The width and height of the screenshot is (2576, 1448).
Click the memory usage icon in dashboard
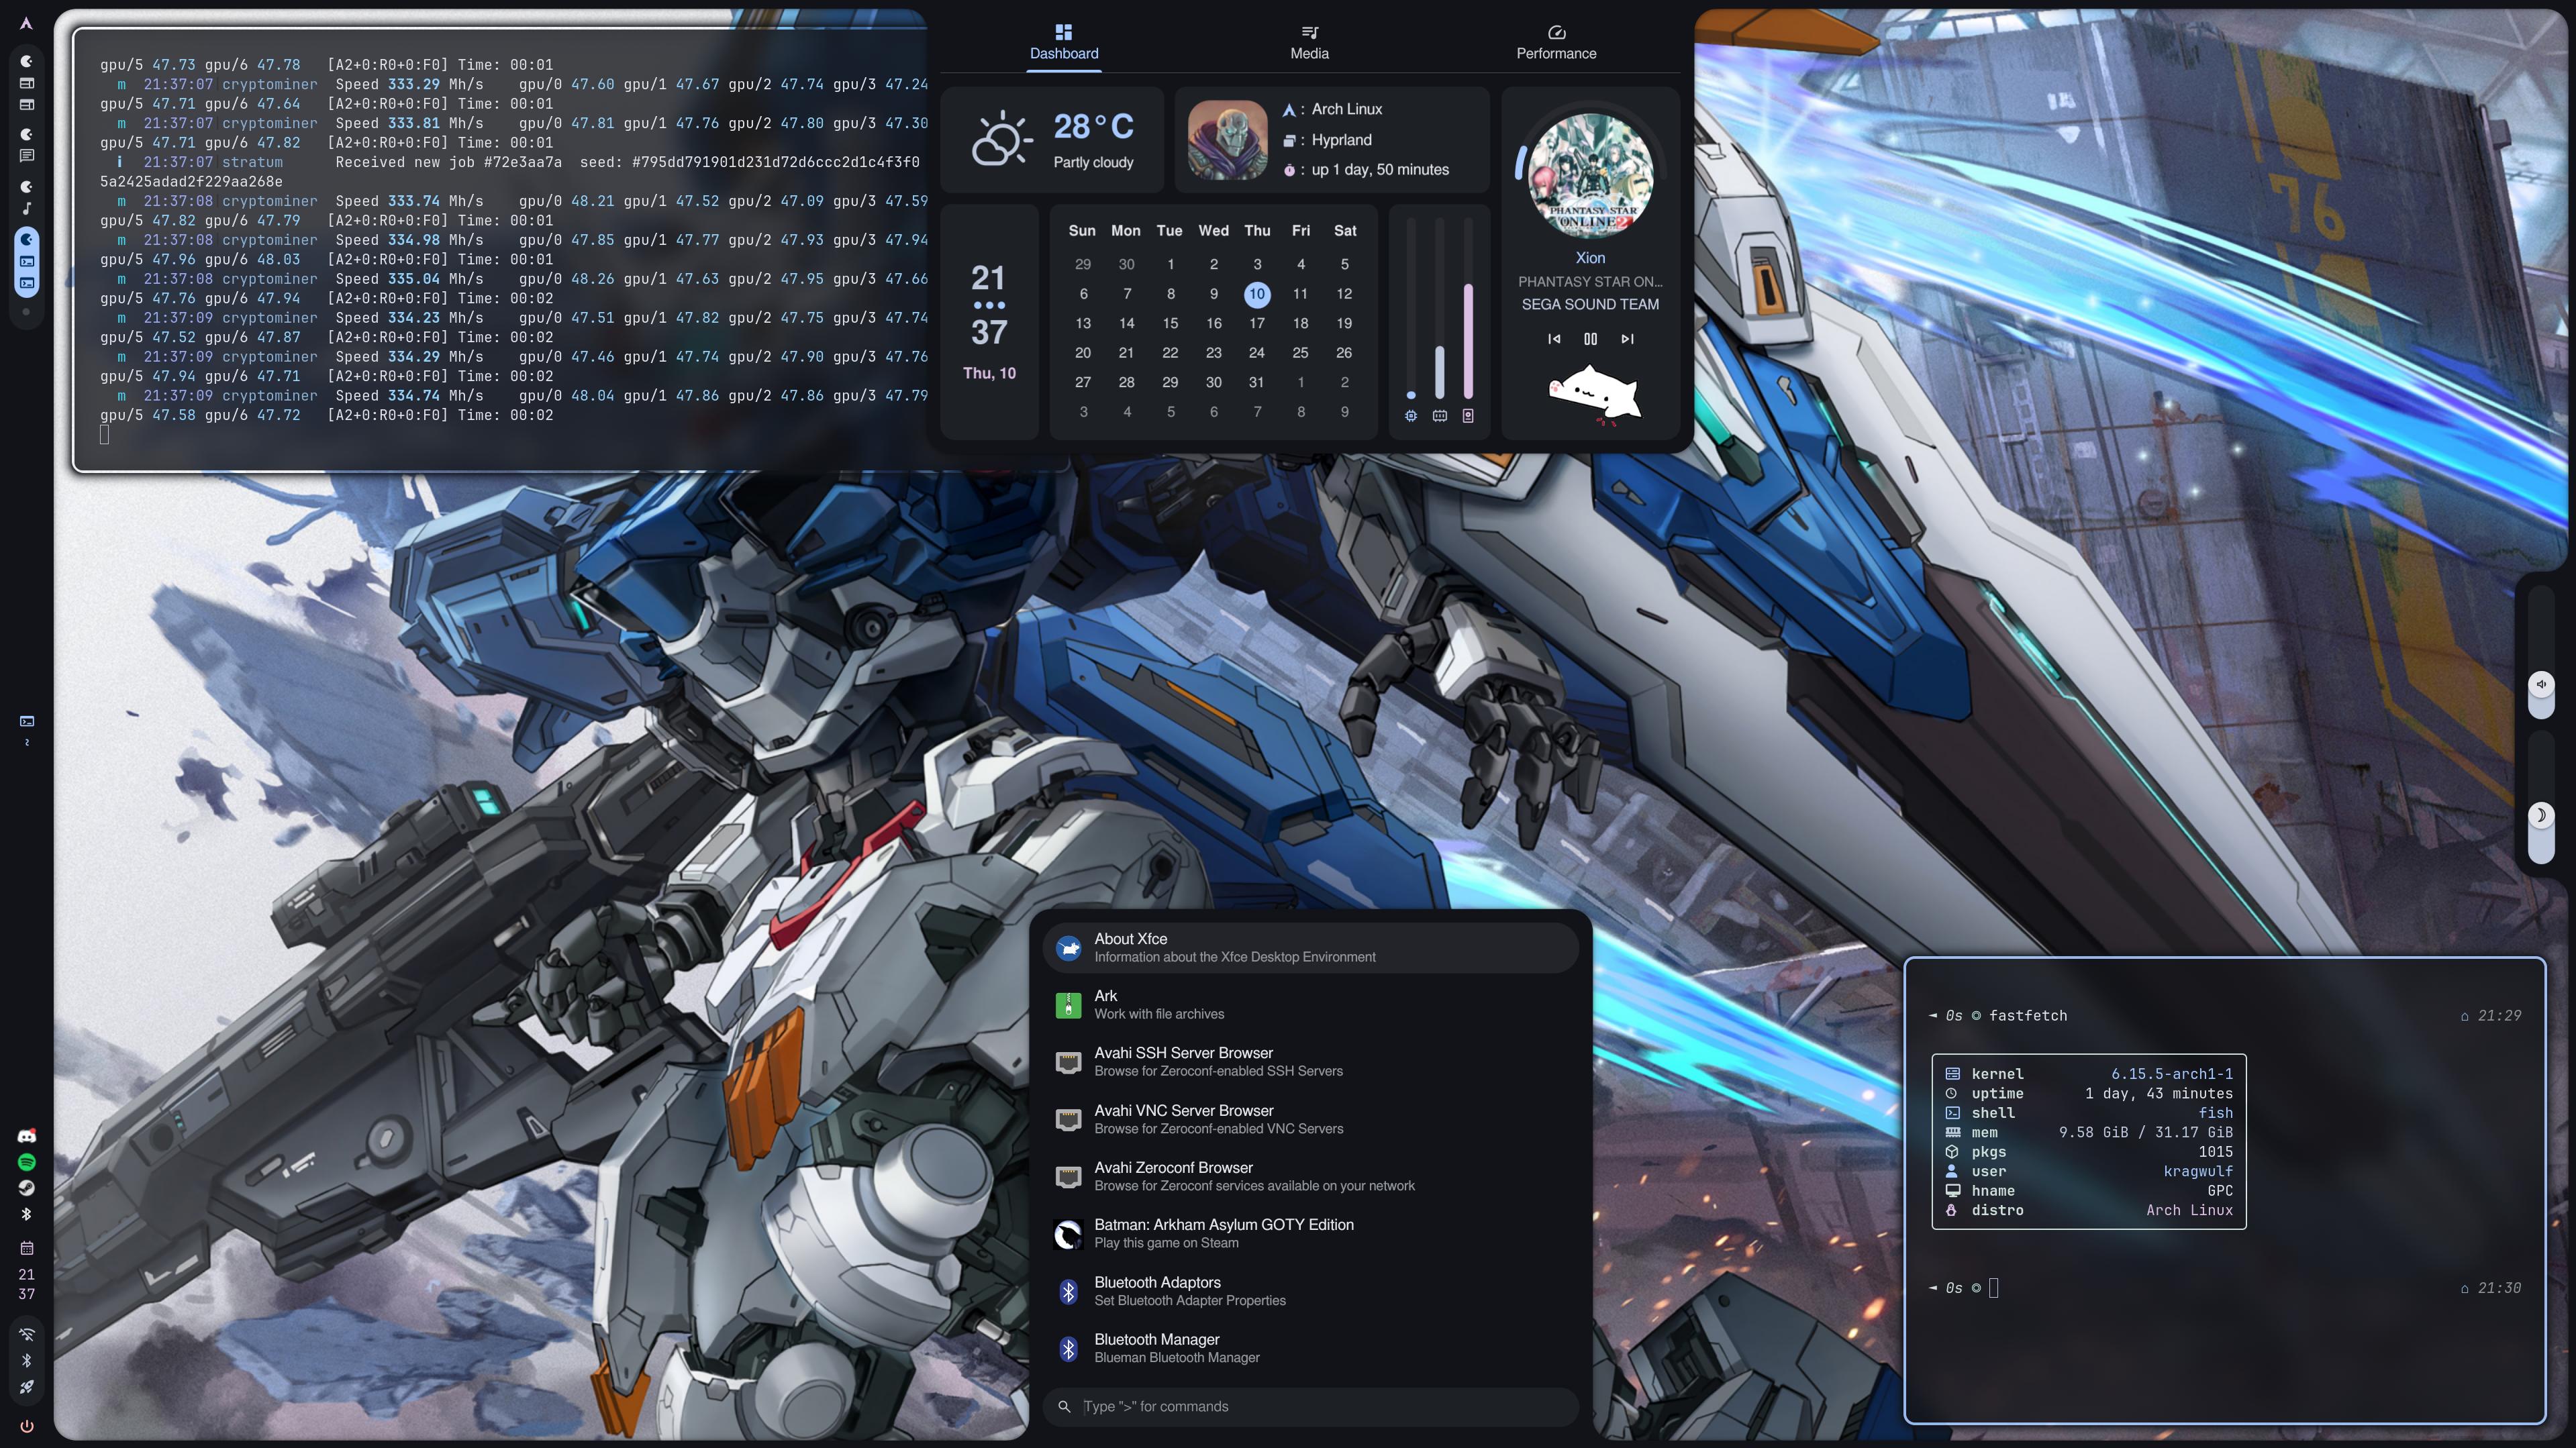(x=1439, y=416)
